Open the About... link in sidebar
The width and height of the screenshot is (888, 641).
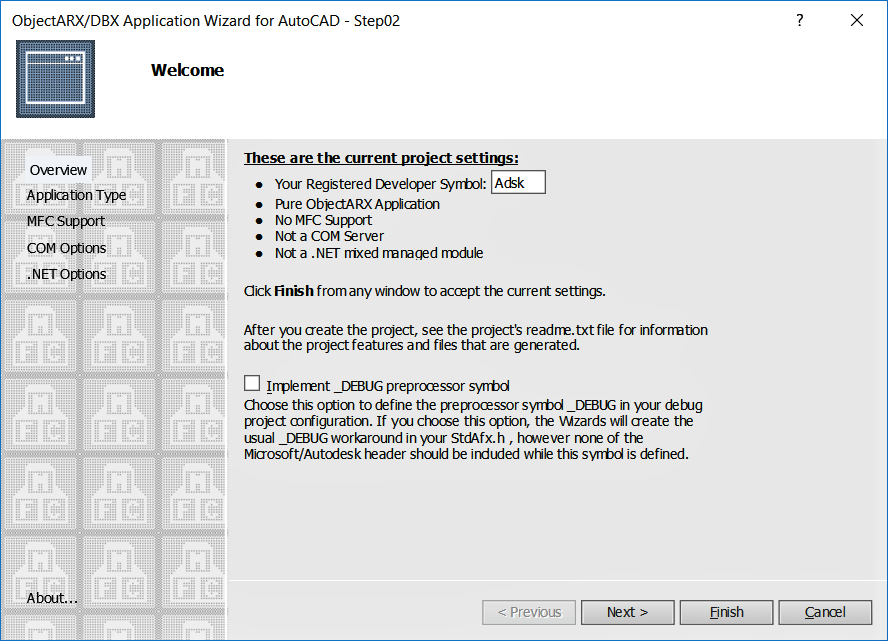(52, 598)
